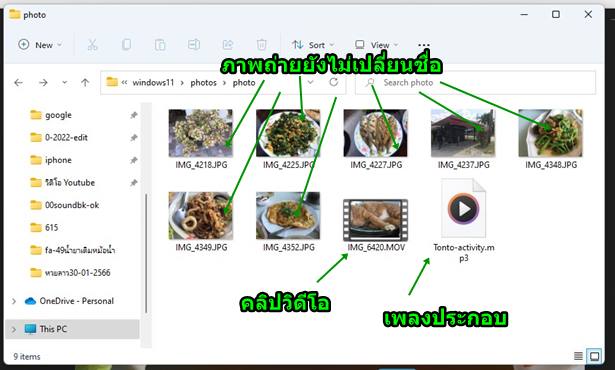Click the Share icon in toolbar
615x370 pixels.
[x=228, y=45]
